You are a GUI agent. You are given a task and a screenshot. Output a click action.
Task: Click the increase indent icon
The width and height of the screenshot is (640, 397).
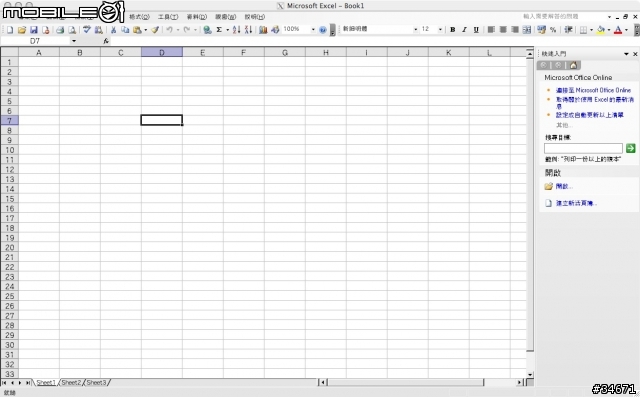(568, 29)
